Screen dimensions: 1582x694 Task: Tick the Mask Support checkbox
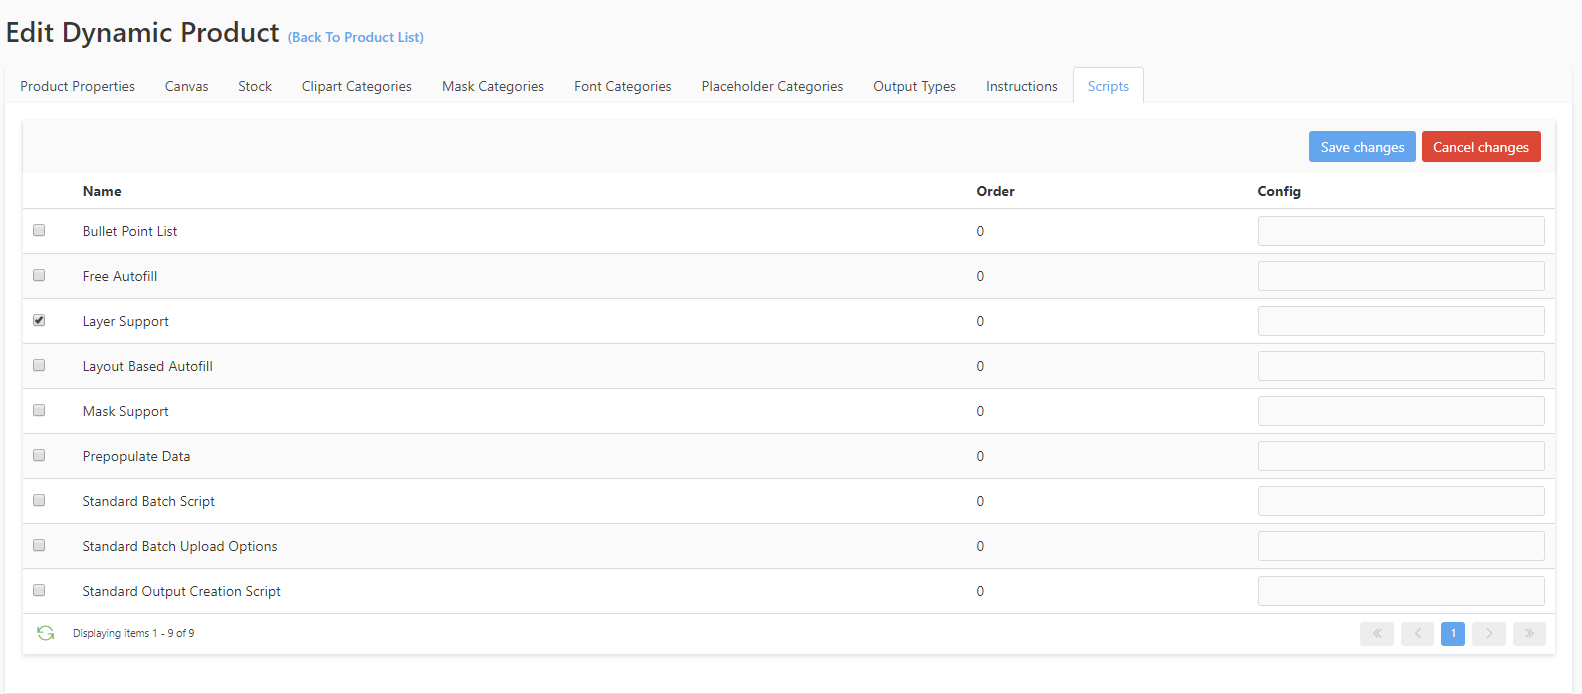coord(39,410)
